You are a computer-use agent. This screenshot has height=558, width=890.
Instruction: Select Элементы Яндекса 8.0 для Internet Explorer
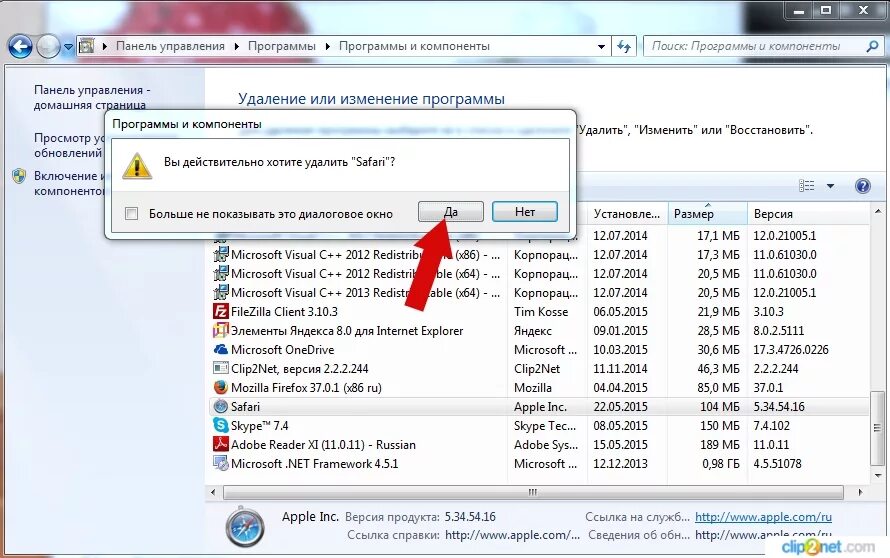pyautogui.click(x=347, y=330)
